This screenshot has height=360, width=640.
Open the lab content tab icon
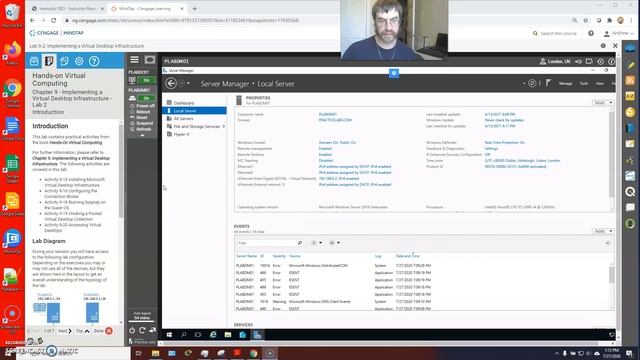tap(34, 61)
